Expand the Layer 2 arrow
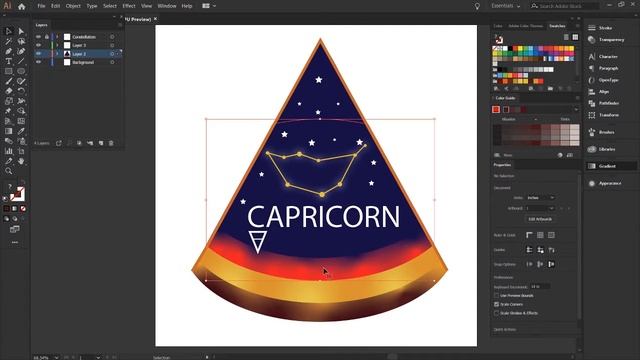This screenshot has height=360, width=640. pos(57,54)
